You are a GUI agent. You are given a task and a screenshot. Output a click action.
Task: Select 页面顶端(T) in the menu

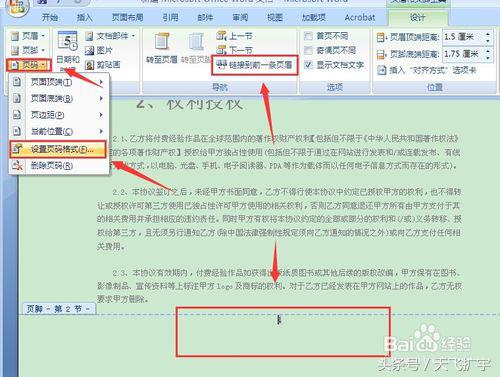59,82
